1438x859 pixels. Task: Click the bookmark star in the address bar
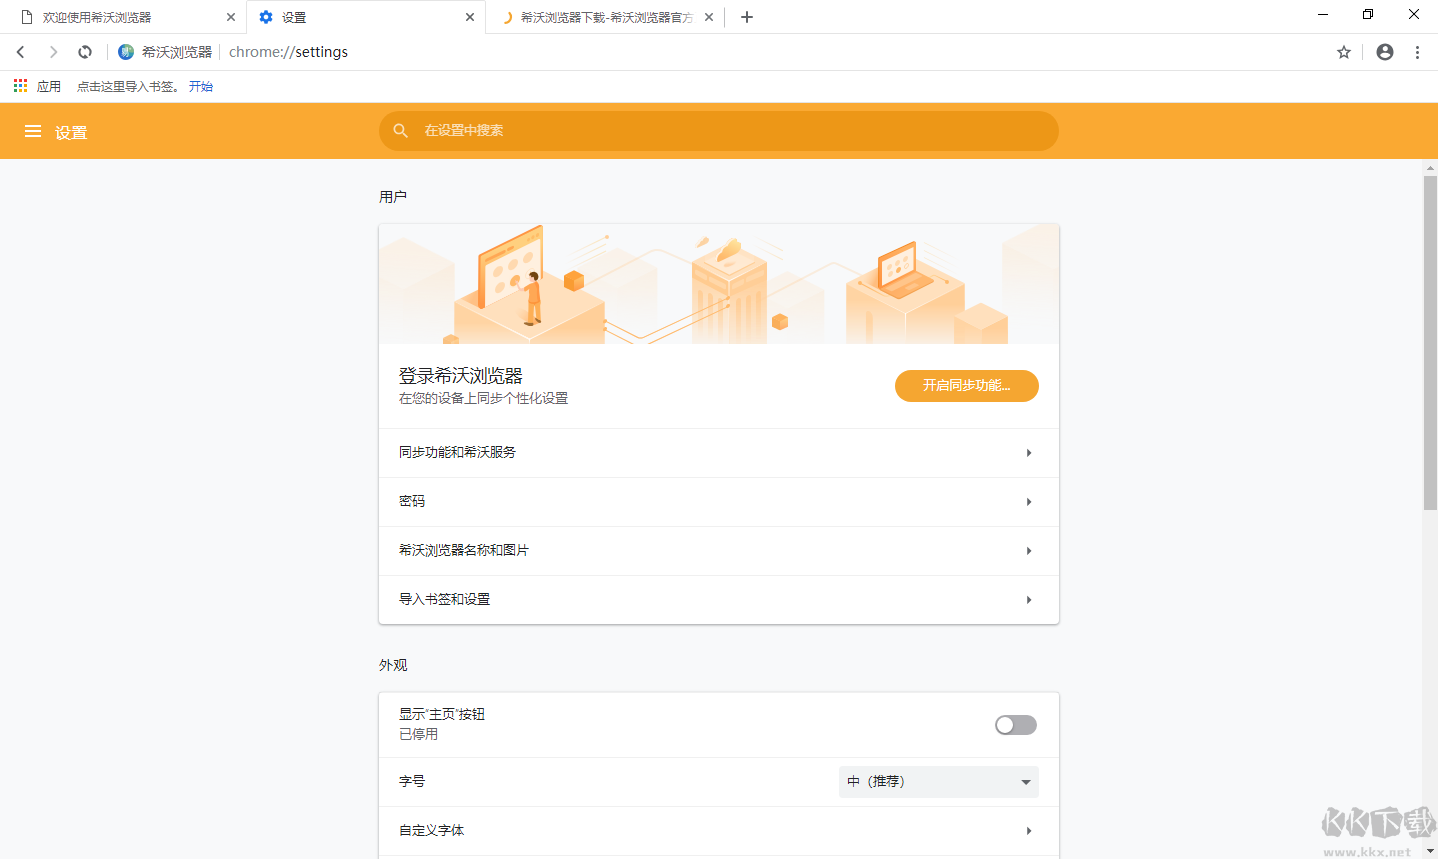tap(1343, 51)
